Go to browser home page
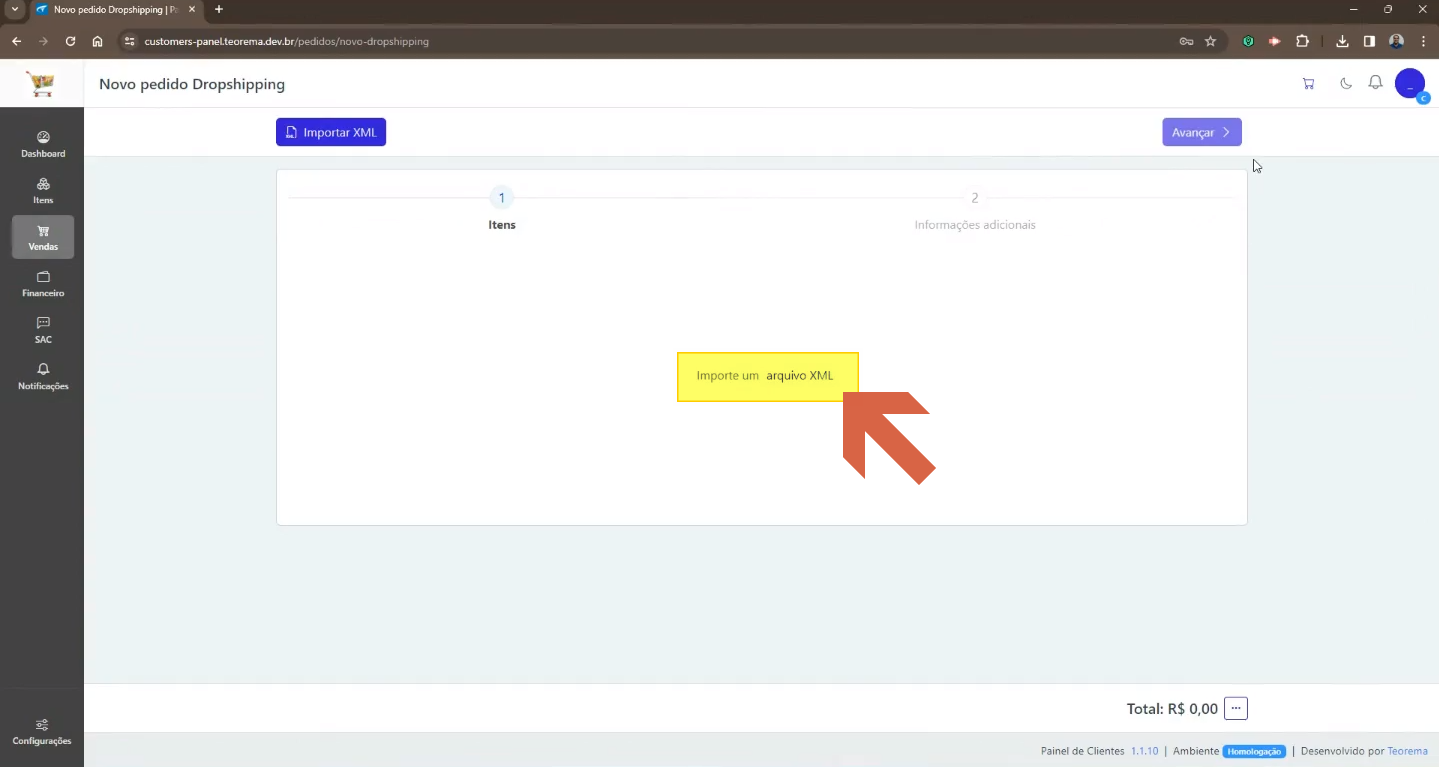Screen dimensions: 1439x767 97,41
